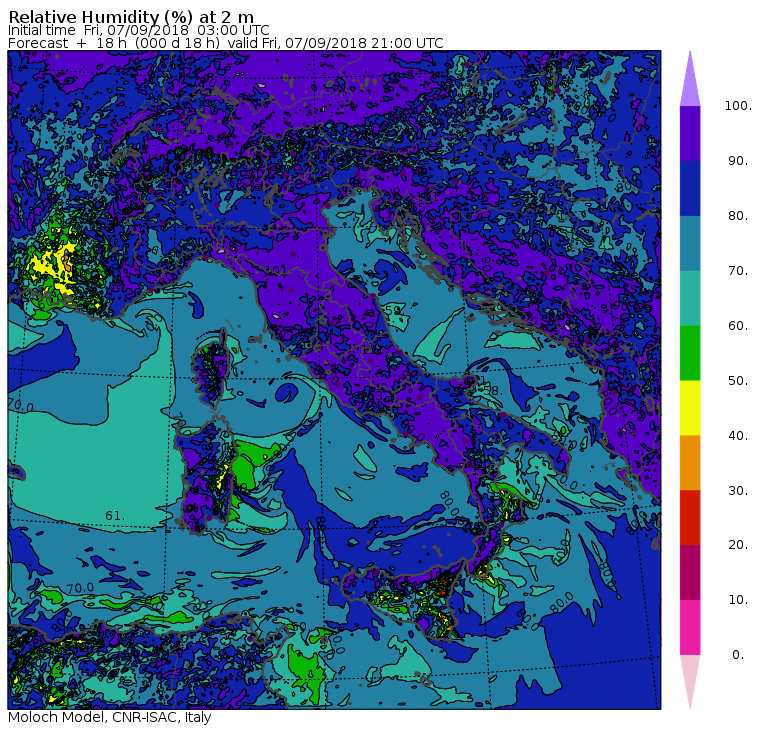760x731 pixels.
Task: Click the 70. label on the color scale
Action: (x=738, y=270)
